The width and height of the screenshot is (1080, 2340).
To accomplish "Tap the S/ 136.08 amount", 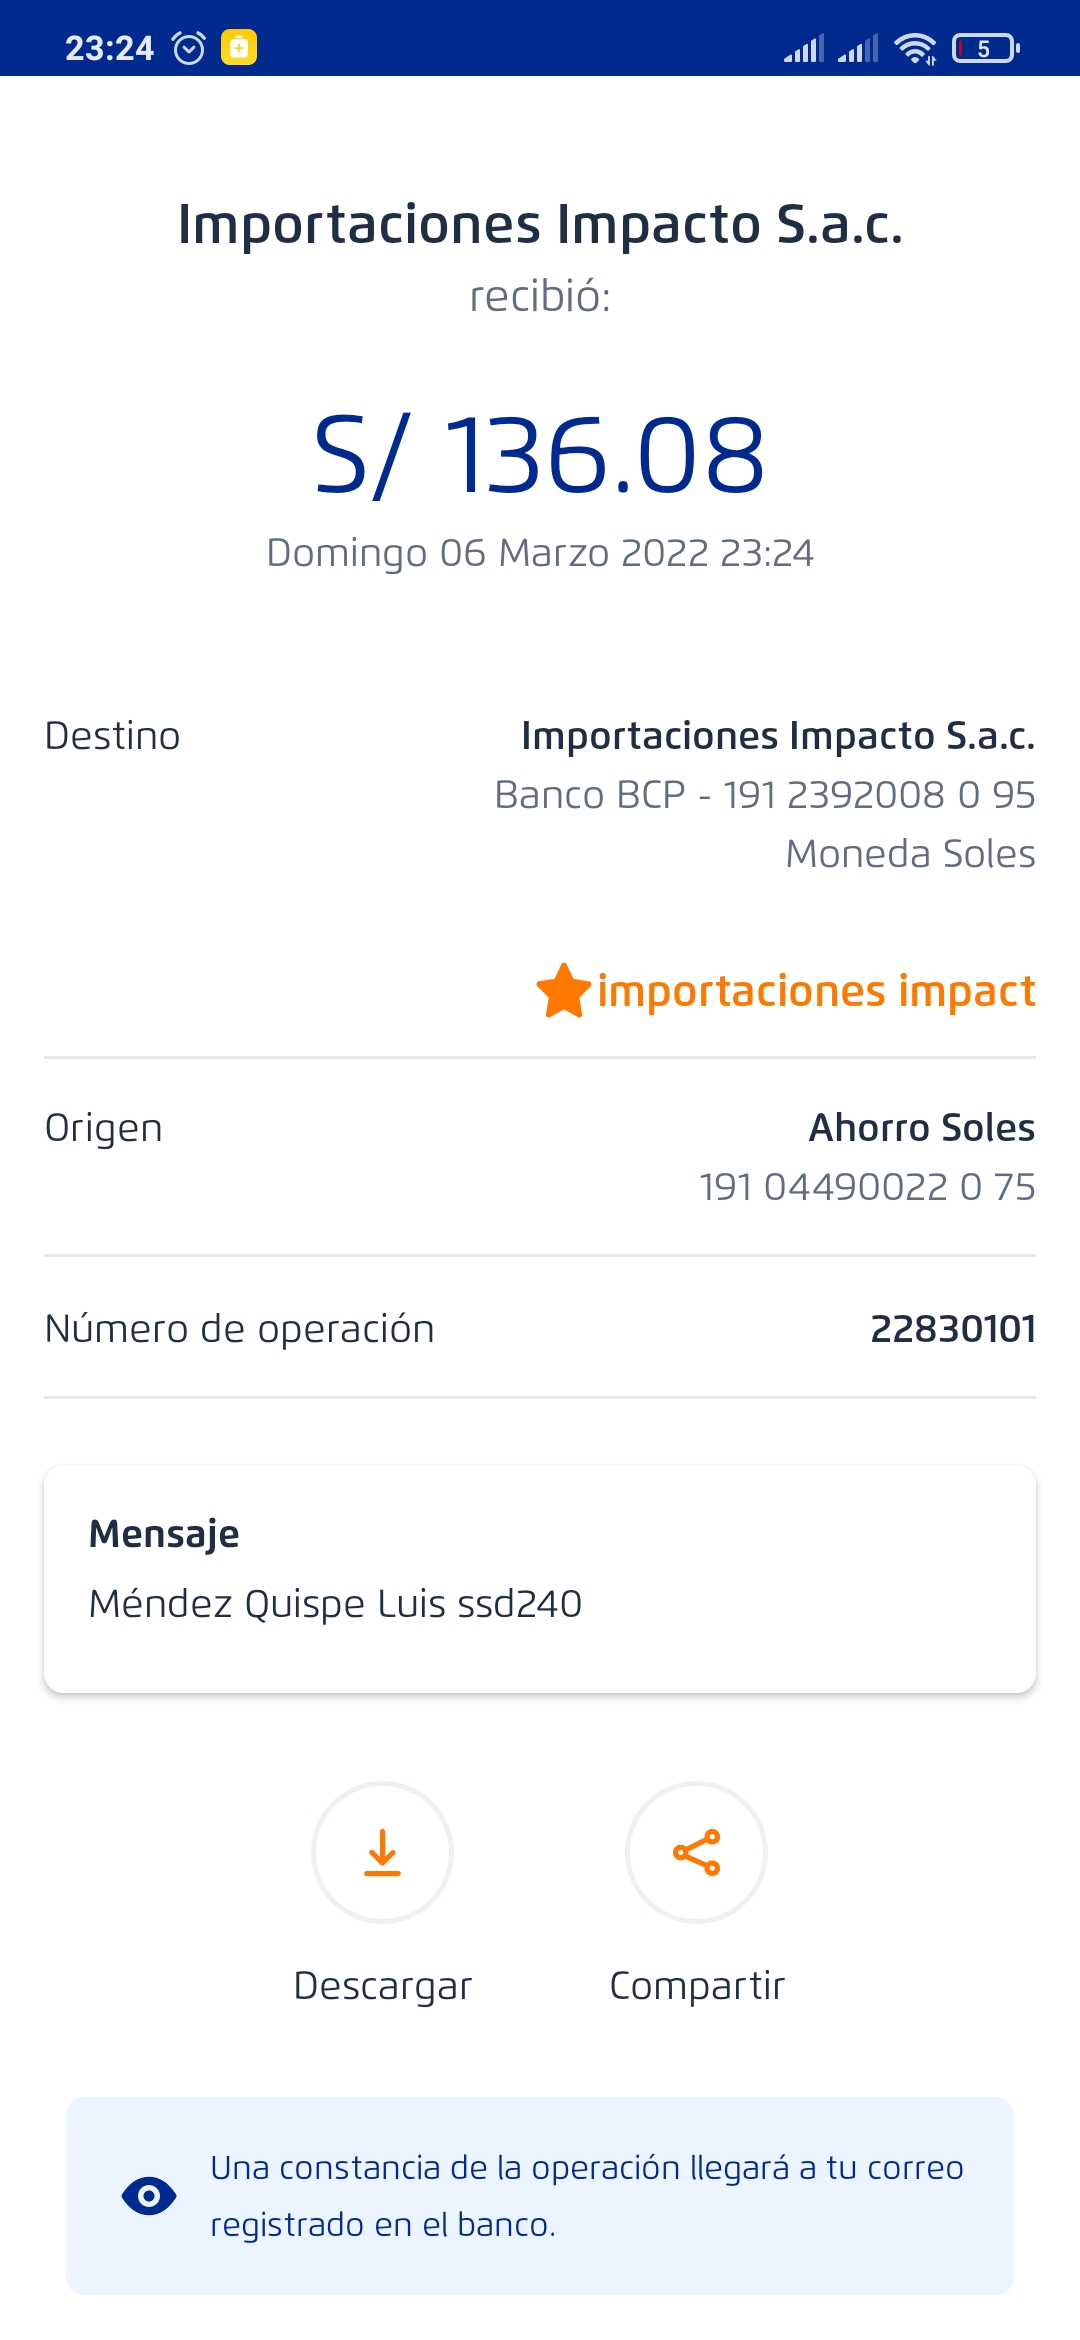I will 540,456.
